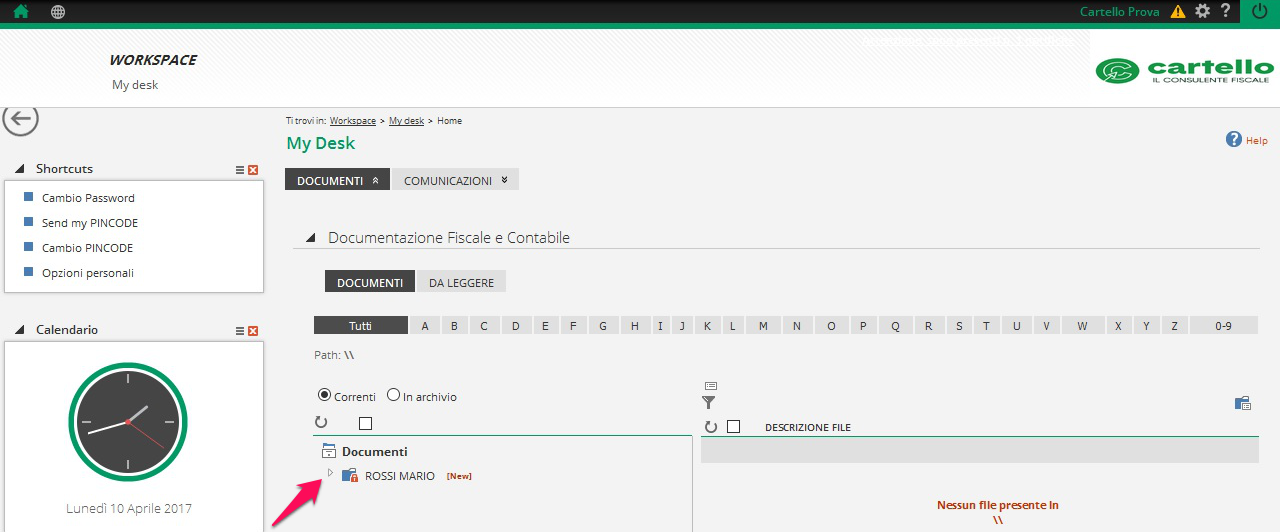The height and width of the screenshot is (532, 1280).
Task: Open settings via the gear icon
Action: coord(1203,11)
